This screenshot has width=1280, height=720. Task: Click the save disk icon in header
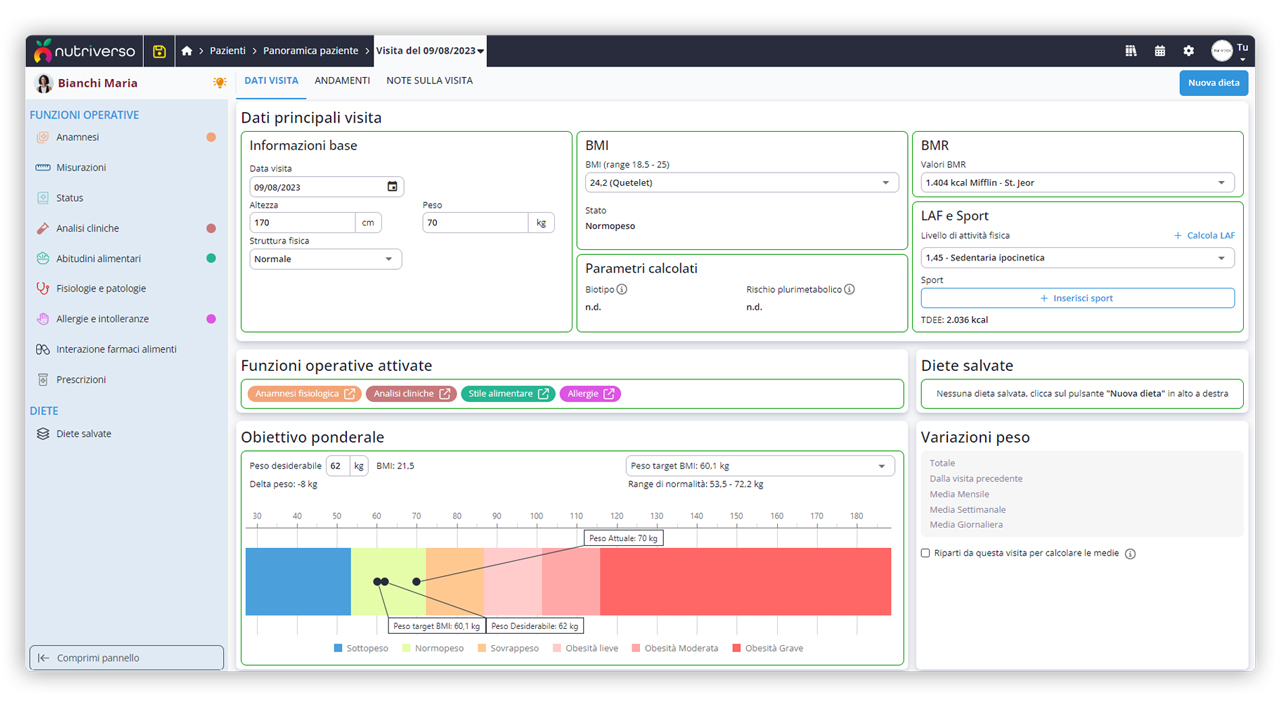pyautogui.click(x=159, y=51)
